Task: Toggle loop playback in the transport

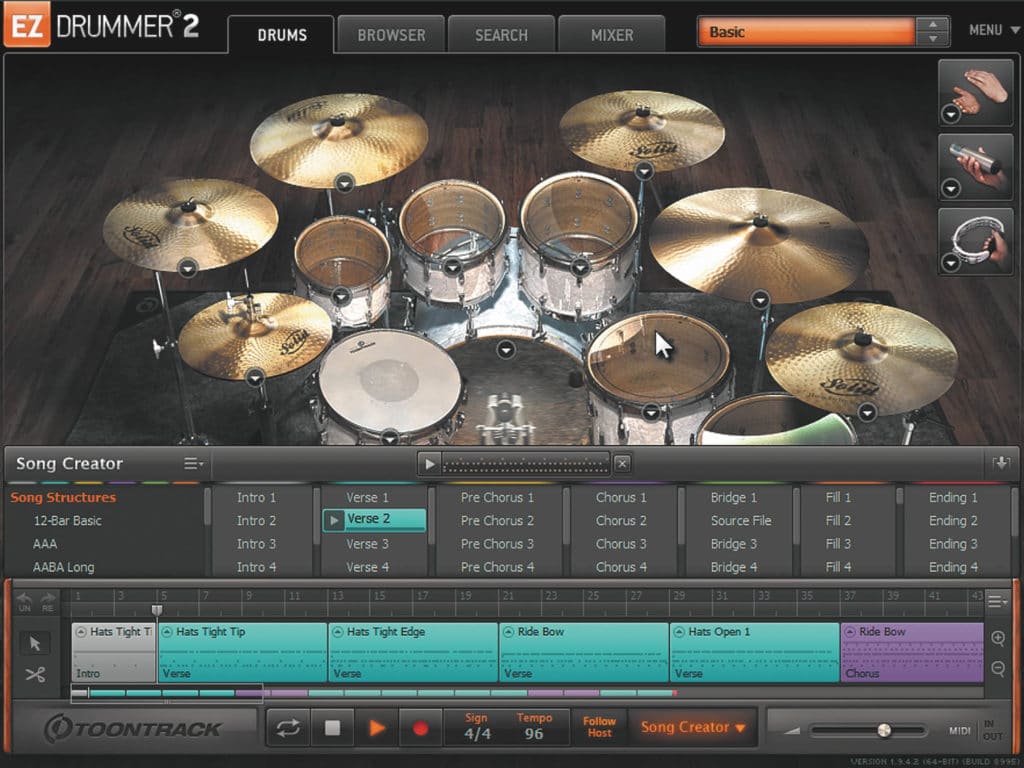Action: (288, 728)
